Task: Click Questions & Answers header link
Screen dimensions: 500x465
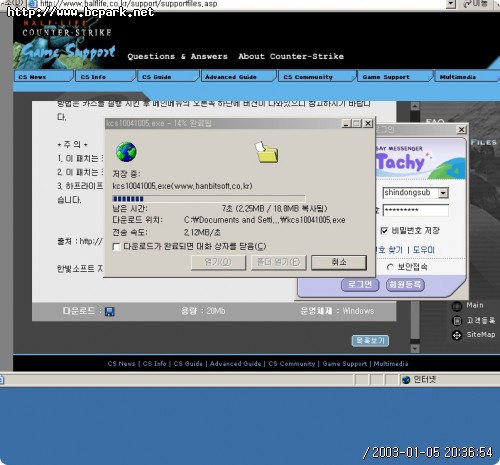Action: tap(177, 56)
